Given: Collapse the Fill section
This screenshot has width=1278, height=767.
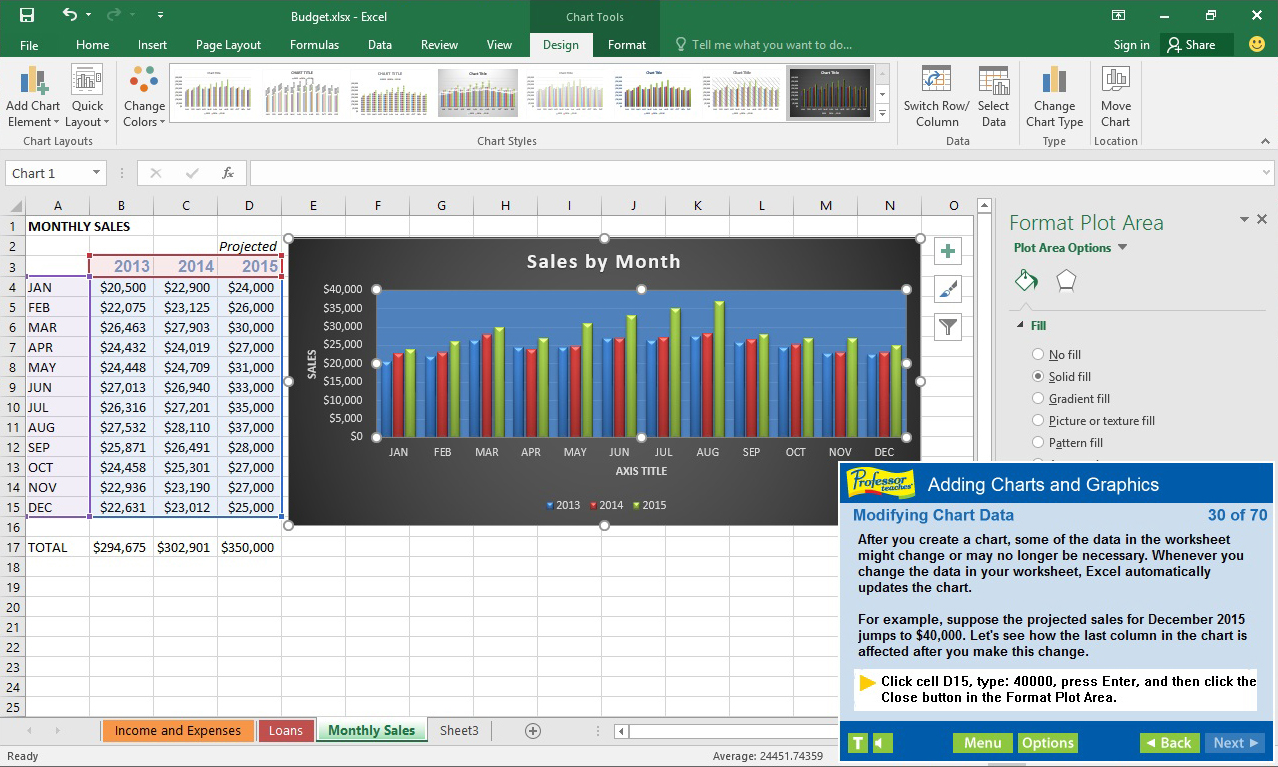Looking at the screenshot, I should coord(1020,325).
